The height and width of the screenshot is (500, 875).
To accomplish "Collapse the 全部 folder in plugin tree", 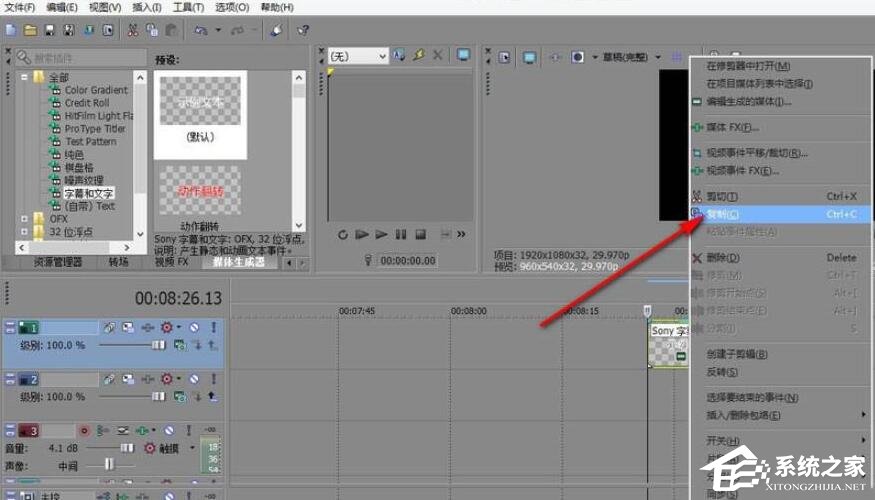I will pos(25,77).
